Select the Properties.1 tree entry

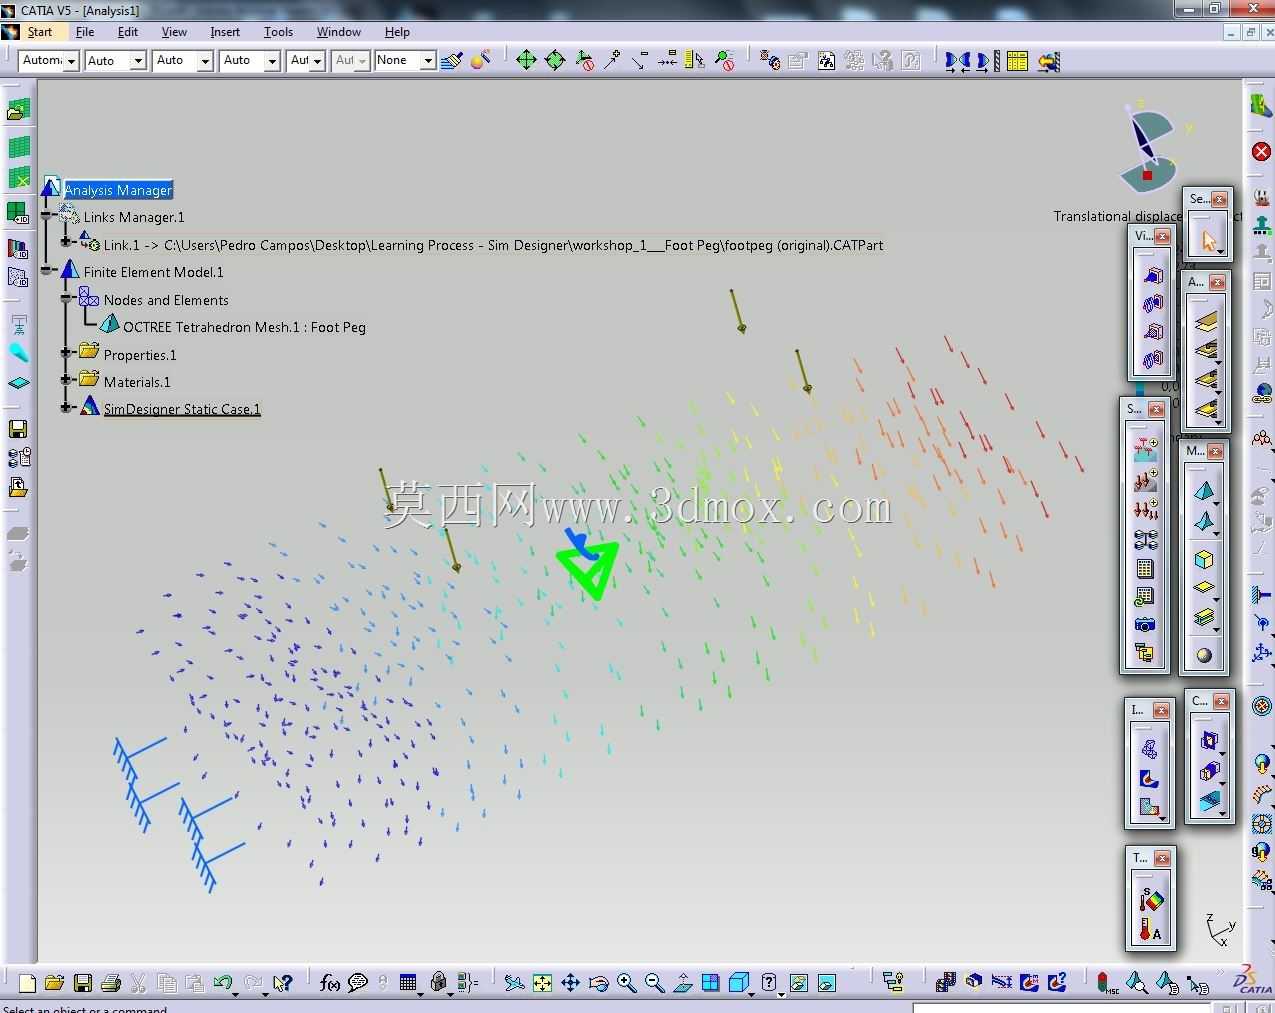(140, 355)
